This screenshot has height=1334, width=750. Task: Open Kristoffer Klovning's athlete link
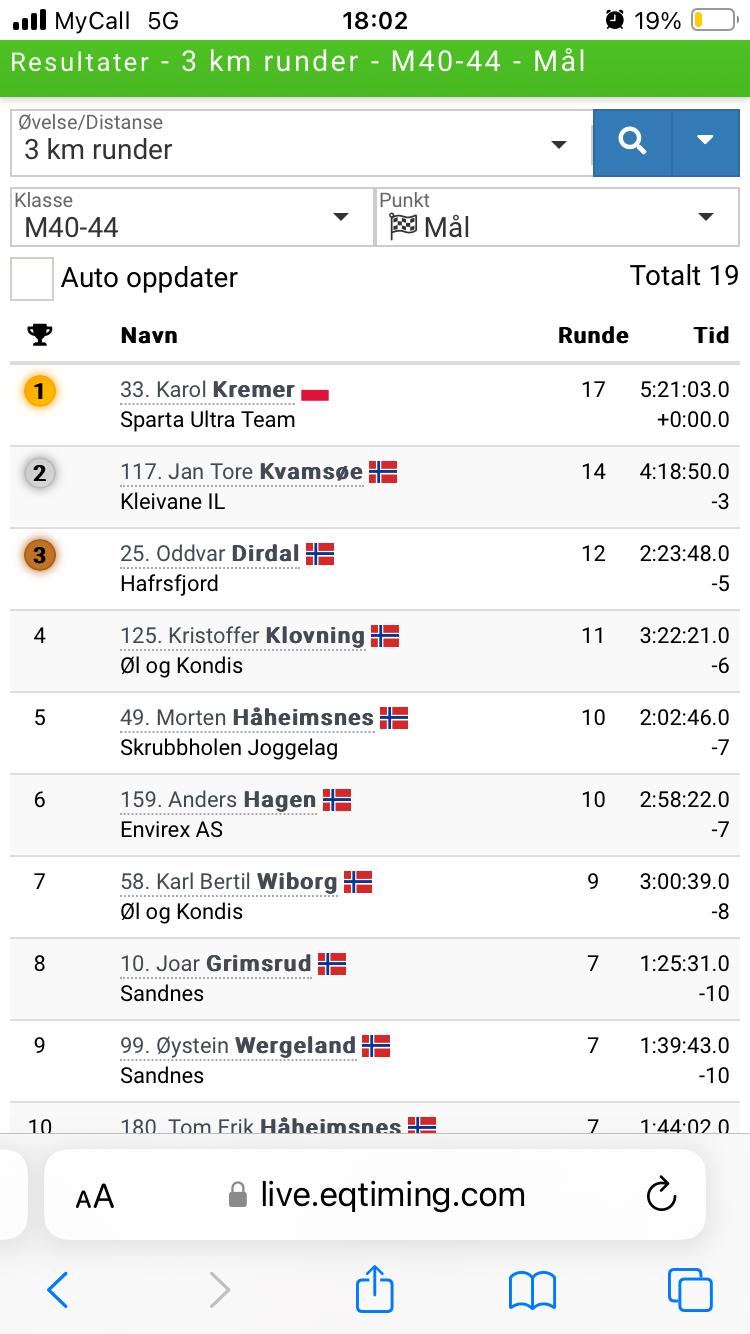point(242,636)
